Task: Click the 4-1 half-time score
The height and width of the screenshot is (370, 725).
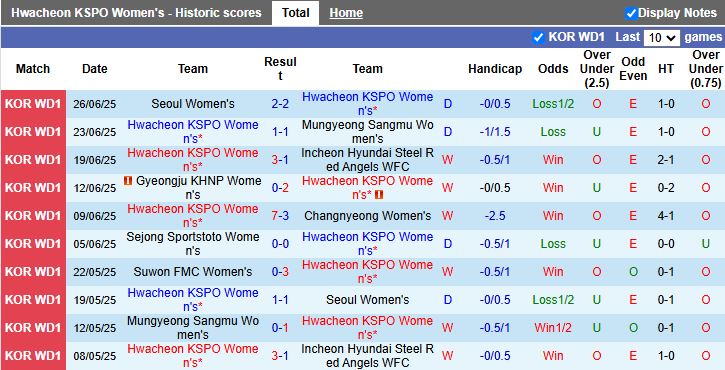Action: coord(666,216)
